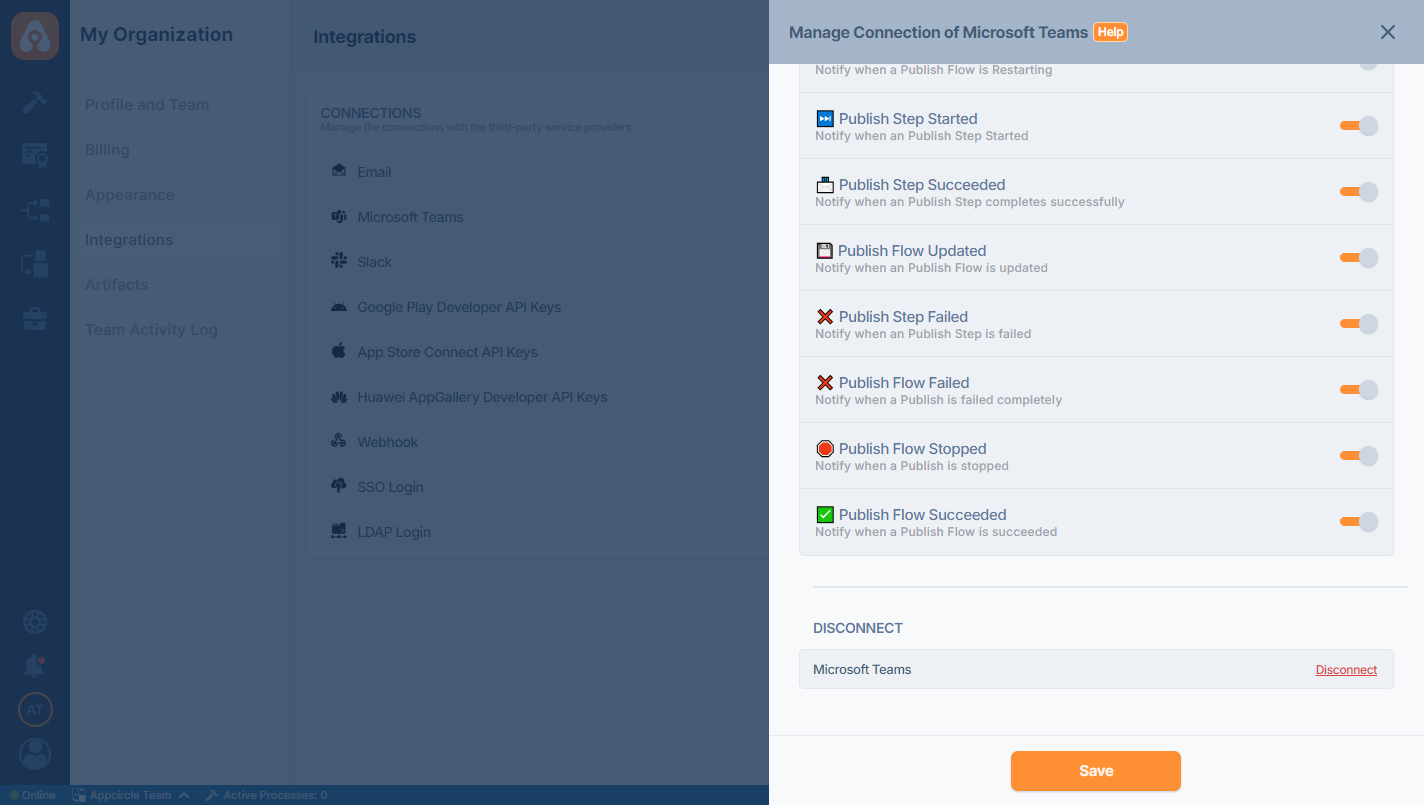Screen dimensions: 1424x805
Task: Click the App Store Connect apple icon
Action: (339, 351)
